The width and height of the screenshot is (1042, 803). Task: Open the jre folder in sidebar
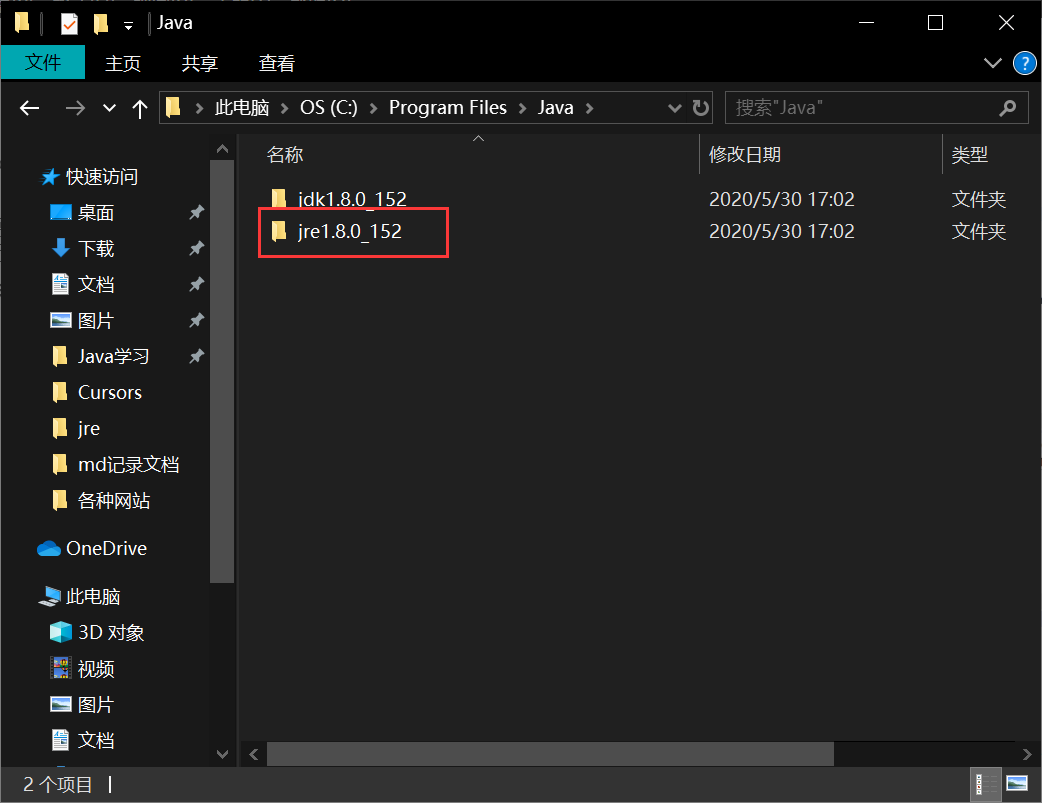89,428
